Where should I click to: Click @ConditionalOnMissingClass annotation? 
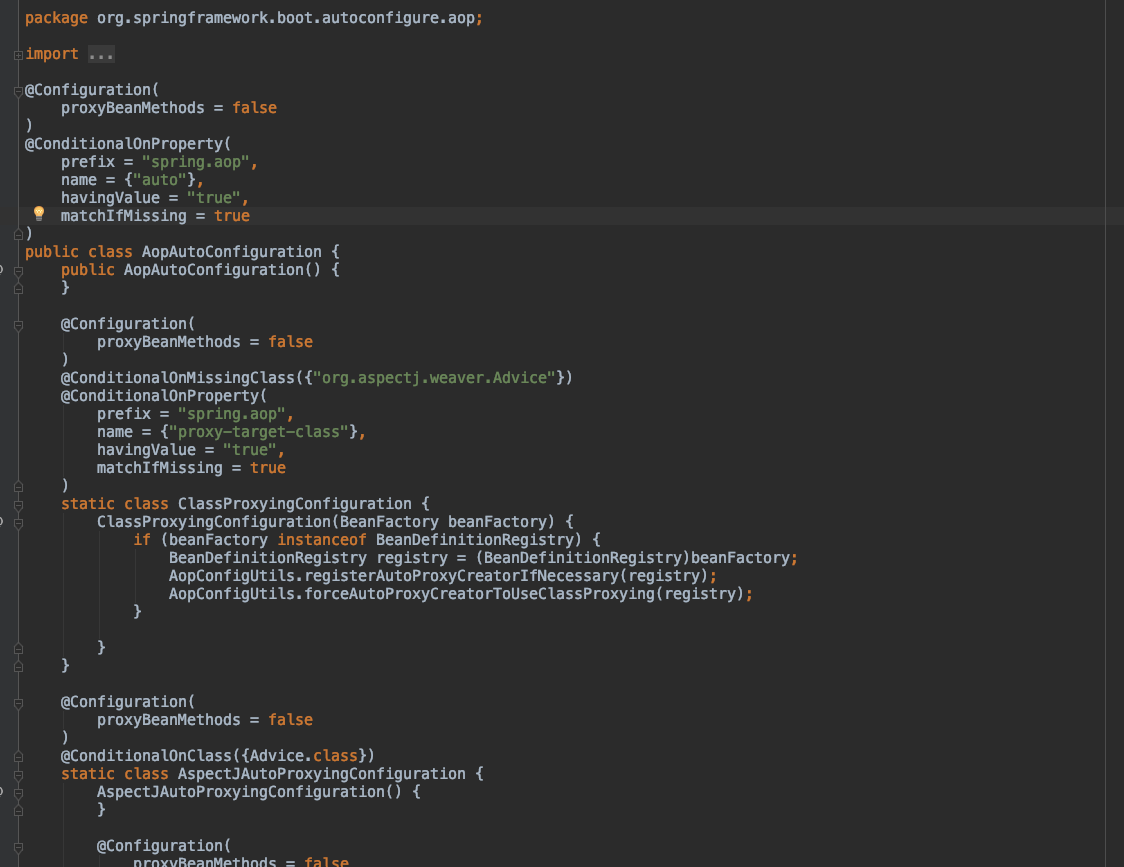[x=178, y=378]
